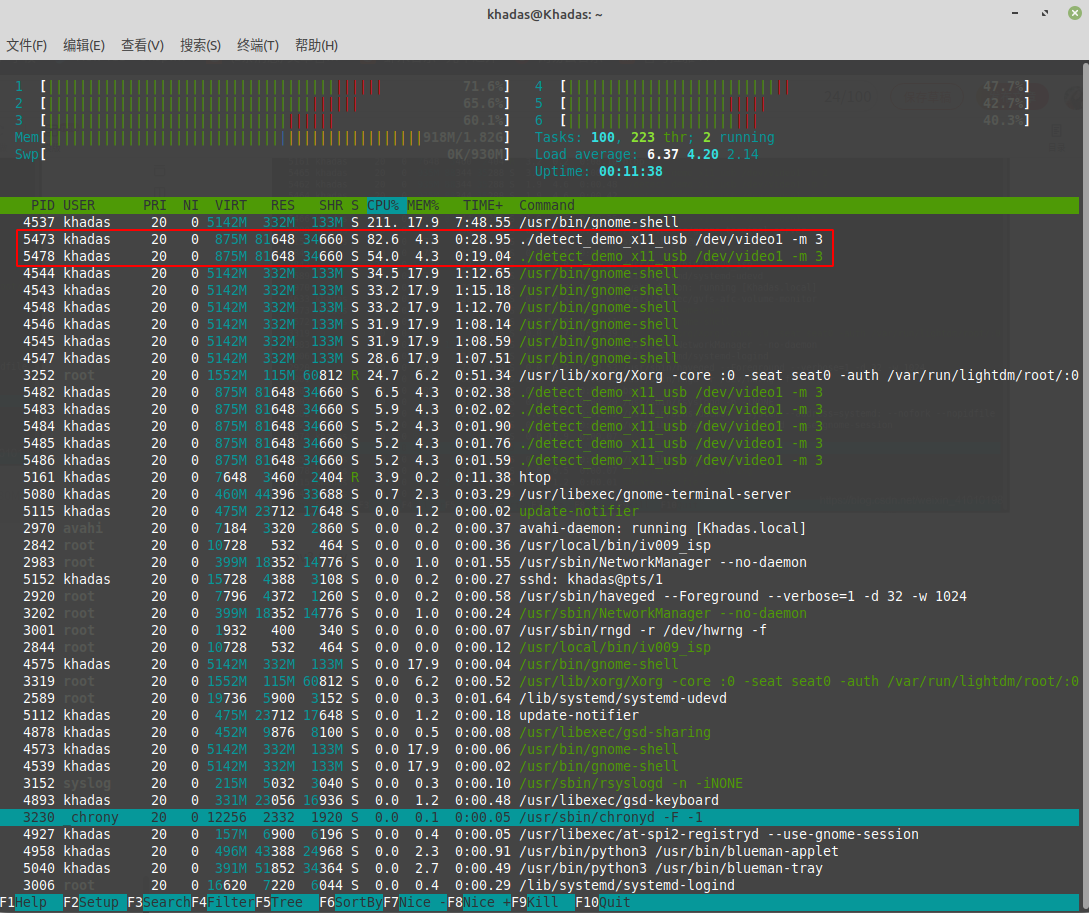Sort by the MEM% column header
Viewport: 1089px width, 913px height.
pos(423,206)
